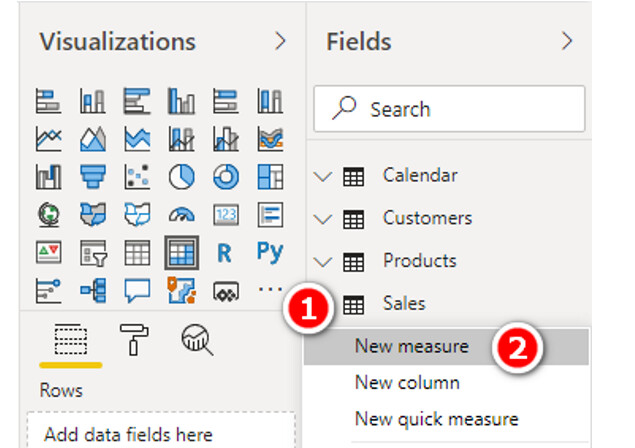Select the Matrix visual icon

coord(181,253)
